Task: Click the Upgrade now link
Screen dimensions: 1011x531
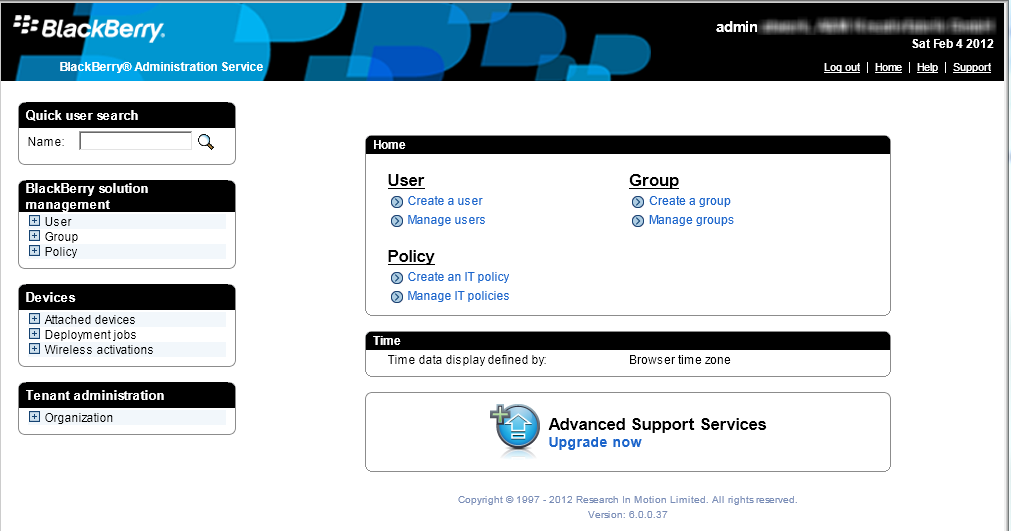Action: (595, 443)
